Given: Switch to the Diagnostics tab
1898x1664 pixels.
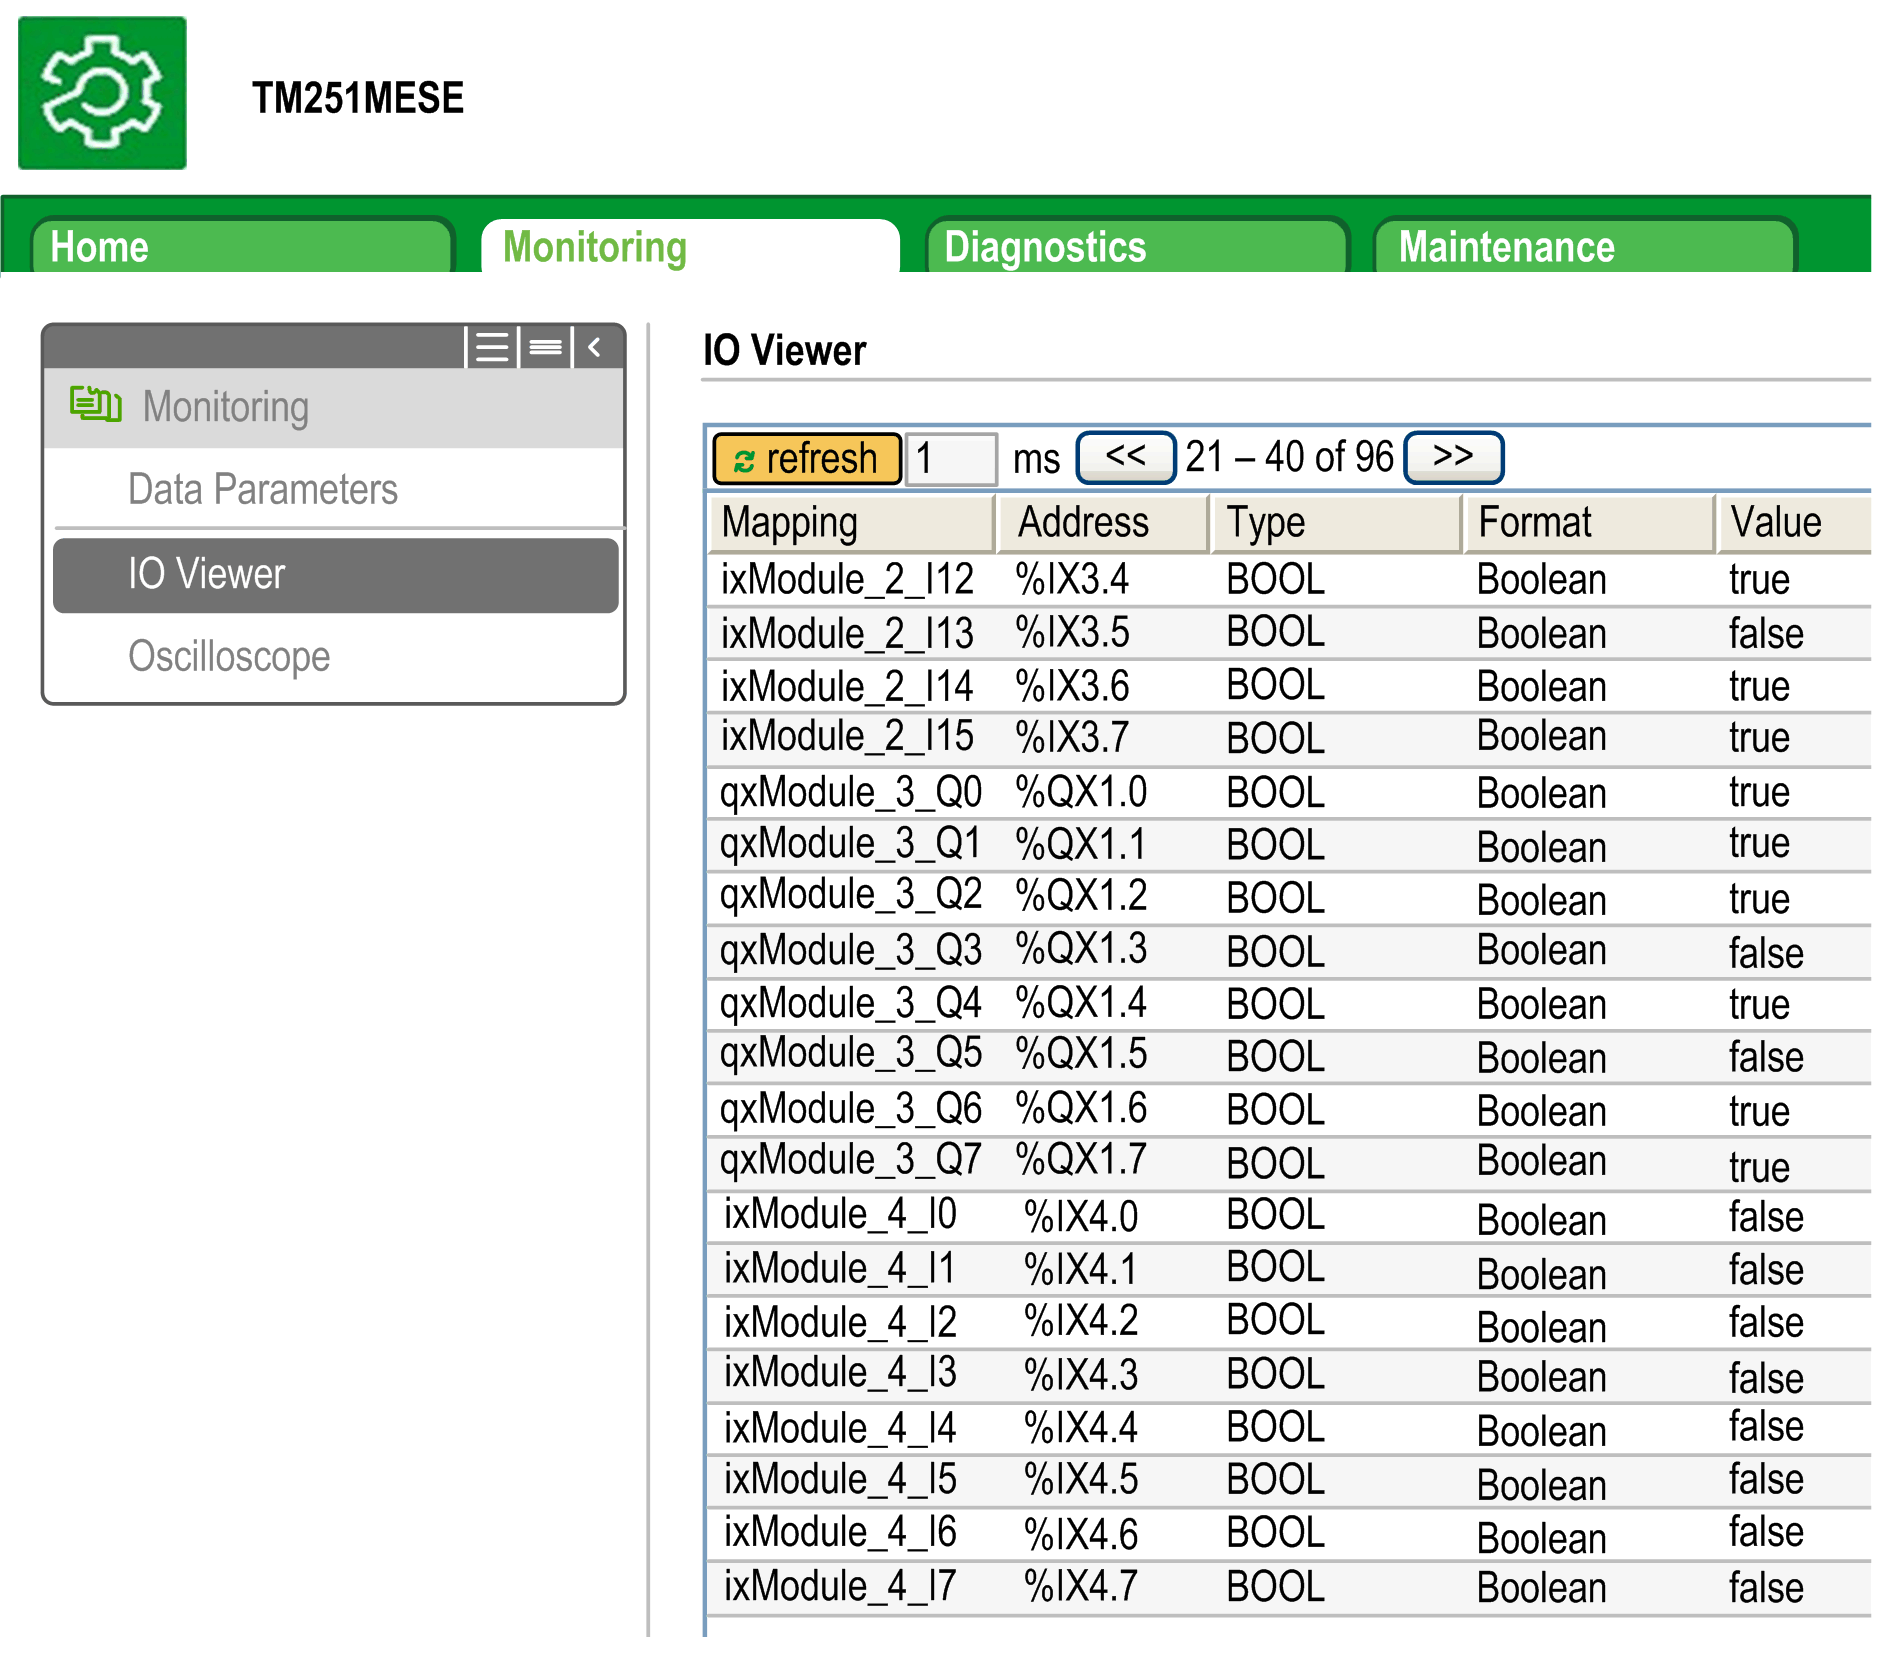Looking at the screenshot, I should 1135,247.
